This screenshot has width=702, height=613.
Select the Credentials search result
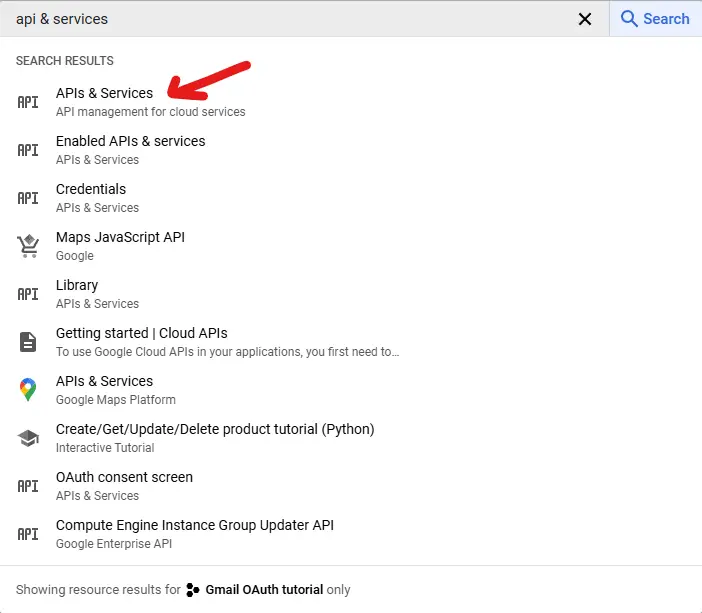coord(351,198)
